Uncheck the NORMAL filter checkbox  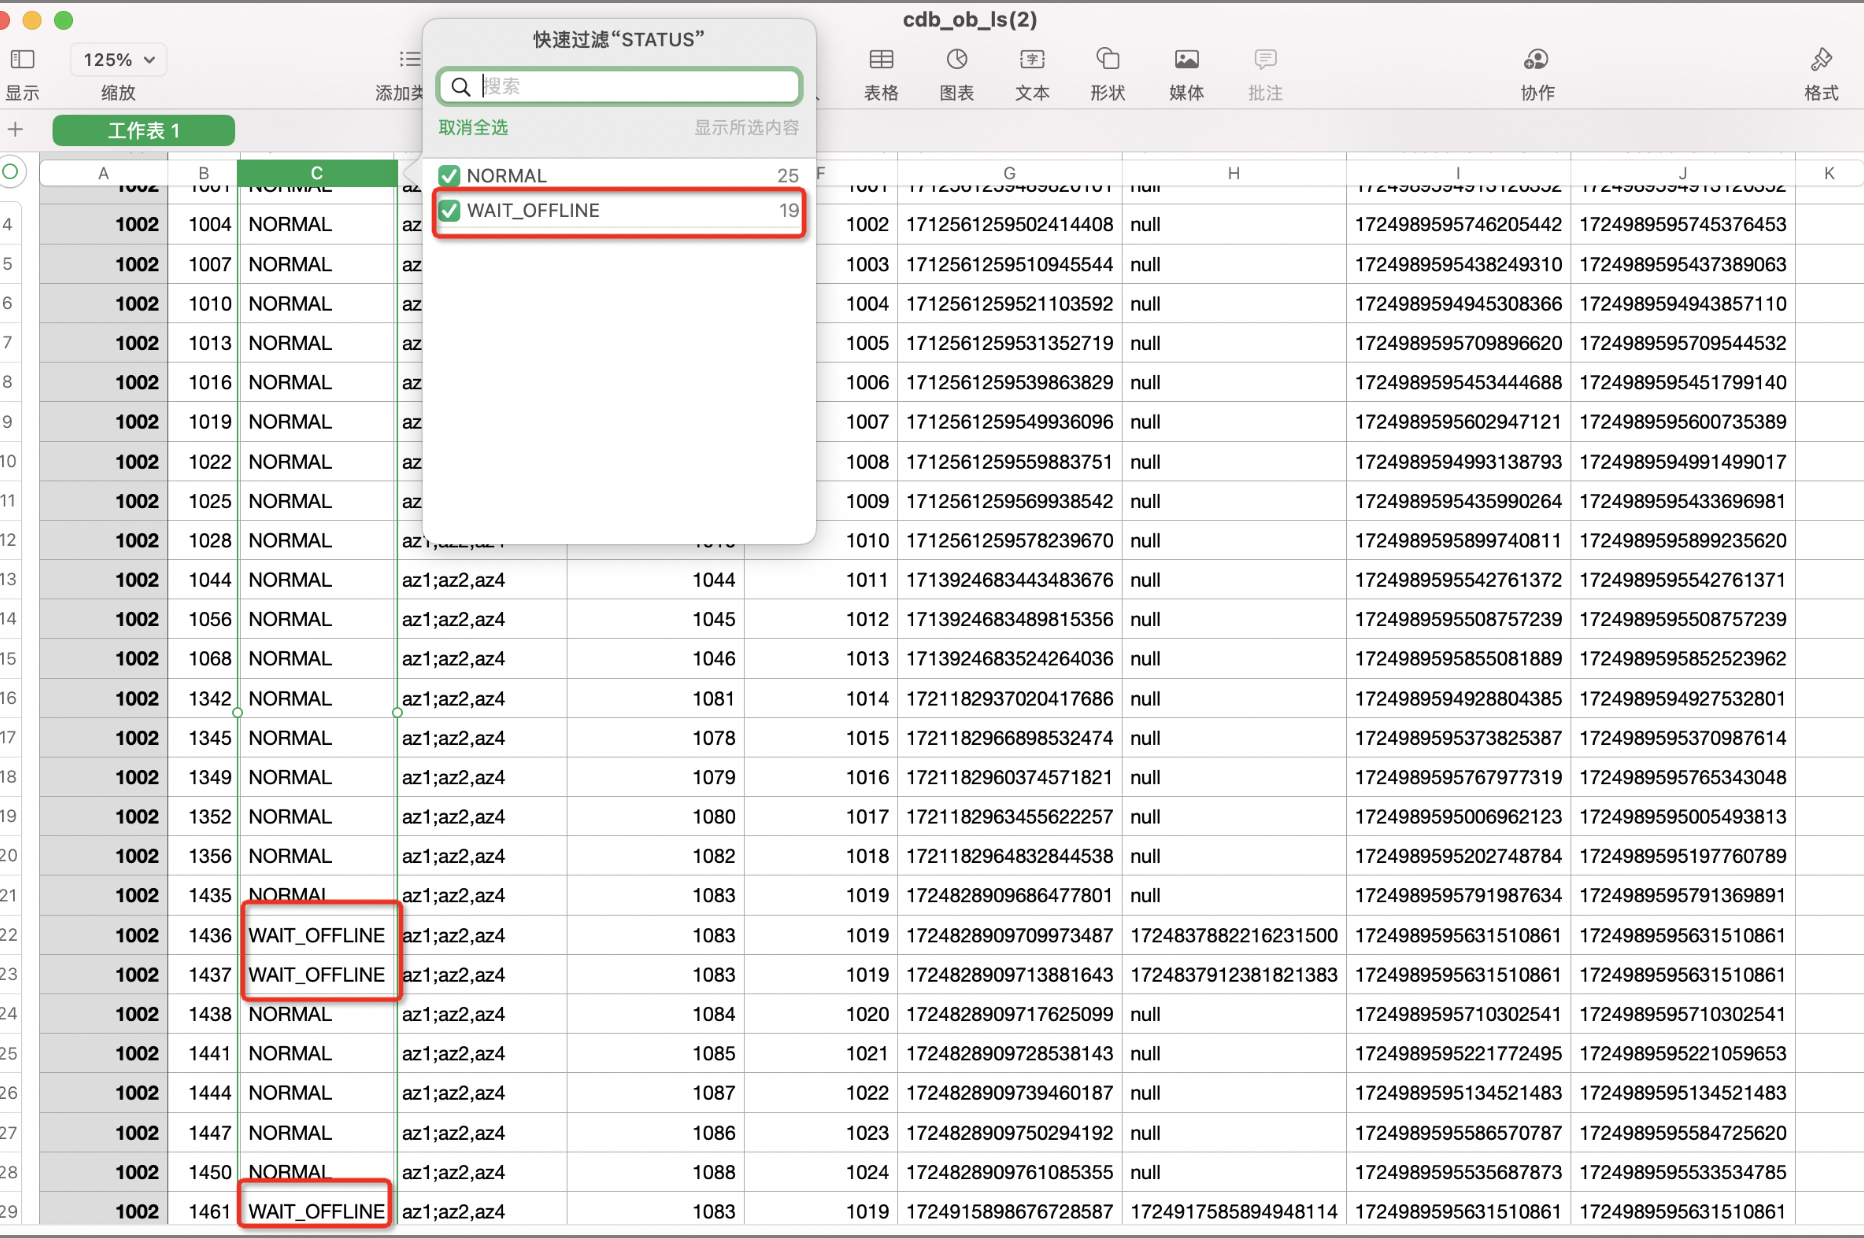click(x=449, y=176)
